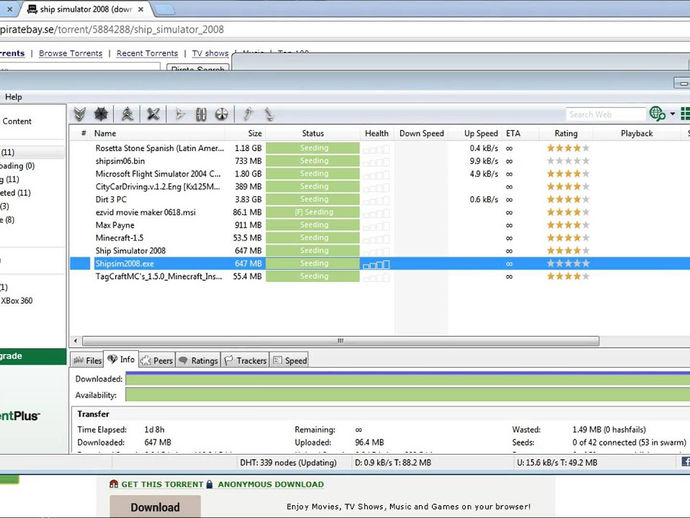Image resolution: width=690 pixels, height=518 pixels.
Task: Select the TagCraftMC's Minecraft installer torrent
Action: [x=379, y=276]
